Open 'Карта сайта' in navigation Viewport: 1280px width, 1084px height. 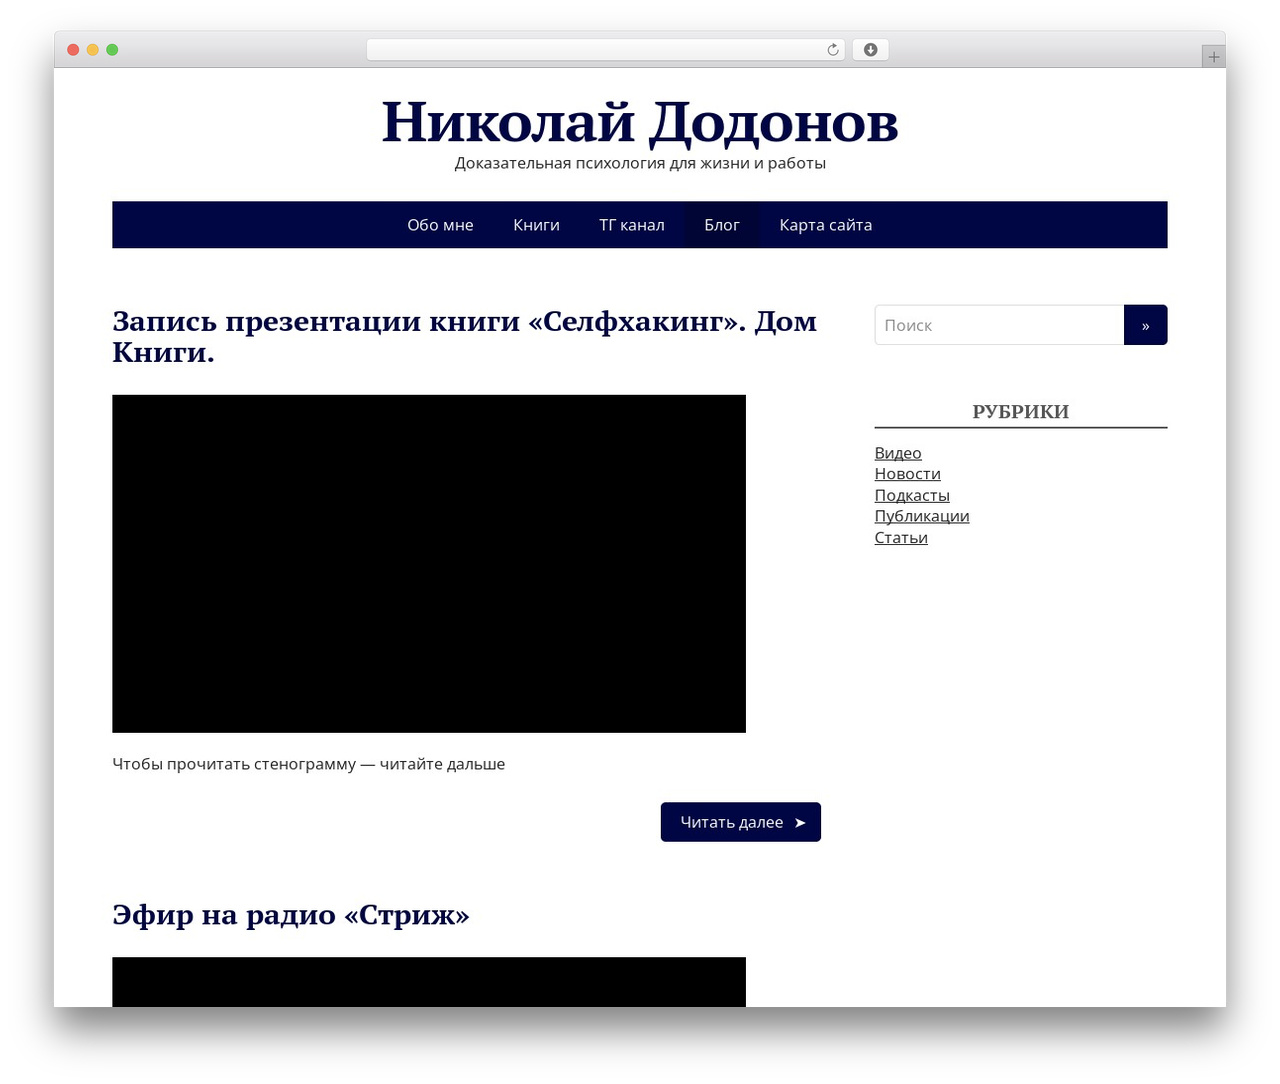tap(826, 225)
